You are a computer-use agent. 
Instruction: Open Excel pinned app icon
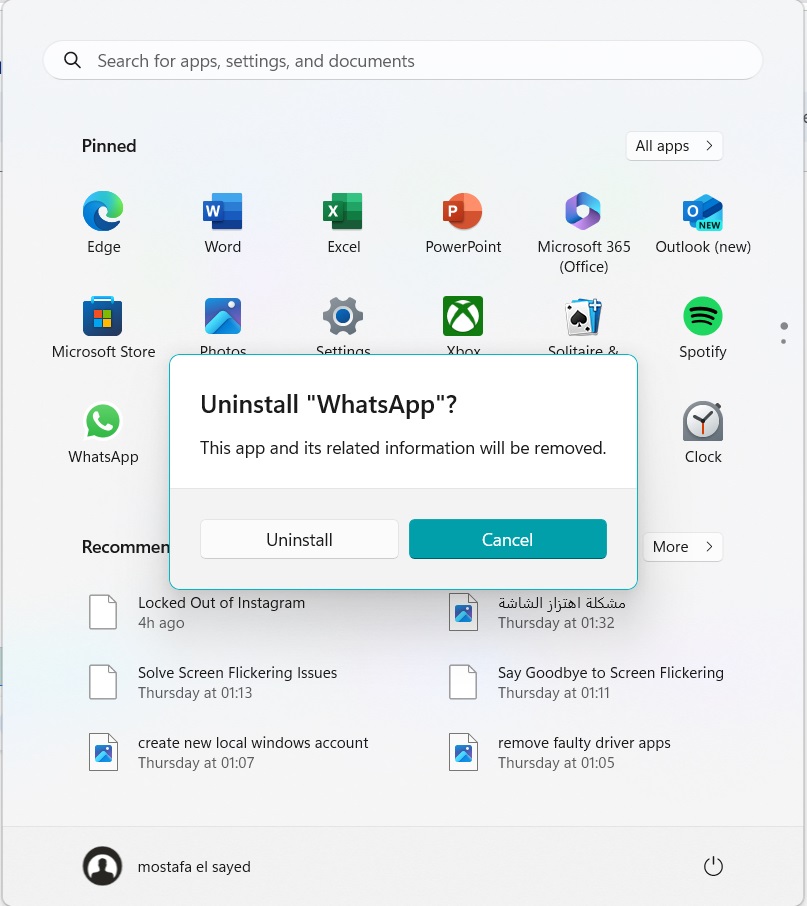coord(343,211)
